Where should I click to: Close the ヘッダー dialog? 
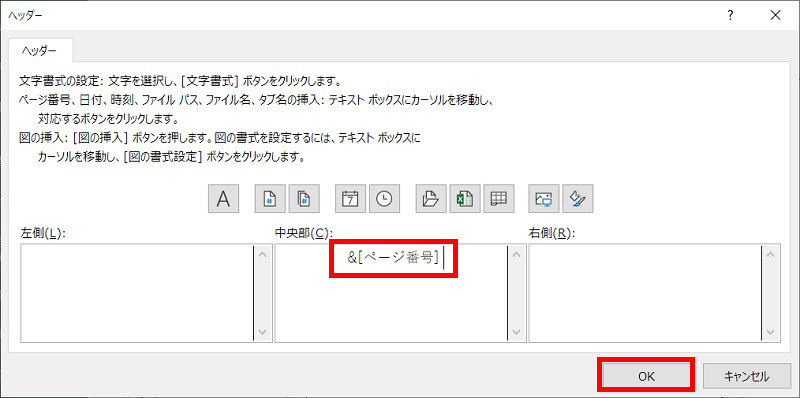coord(776,15)
